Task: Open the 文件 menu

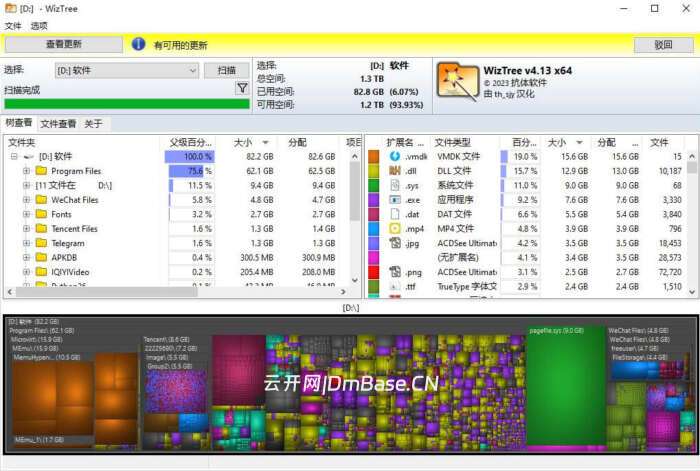Action: pyautogui.click(x=13, y=26)
